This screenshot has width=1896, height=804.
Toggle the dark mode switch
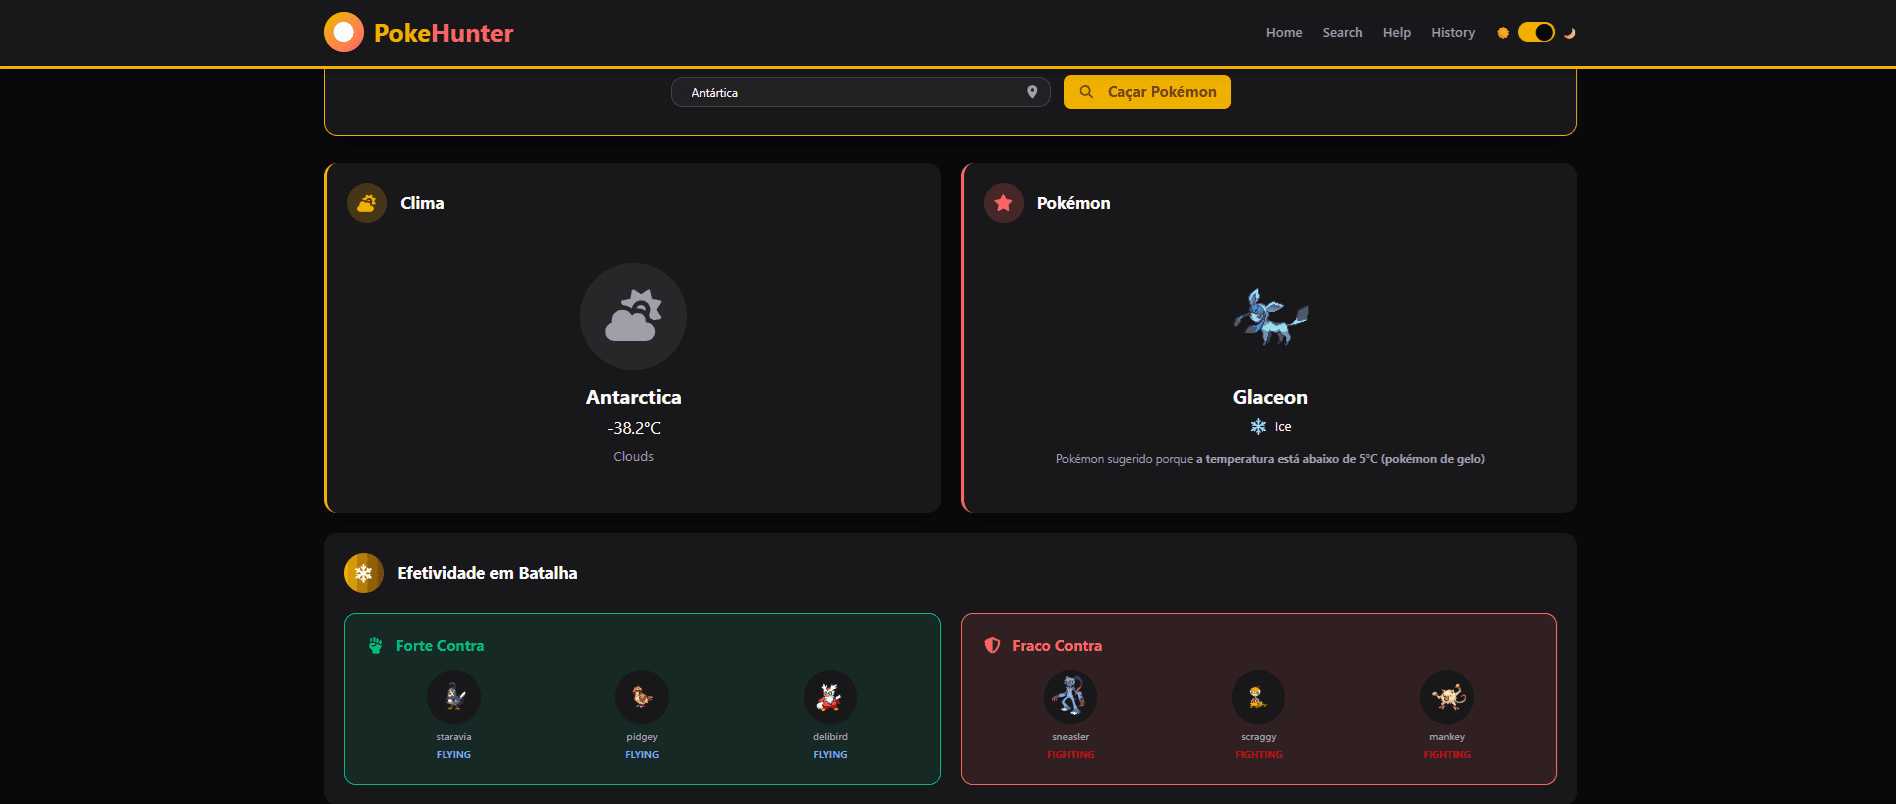tap(1536, 32)
